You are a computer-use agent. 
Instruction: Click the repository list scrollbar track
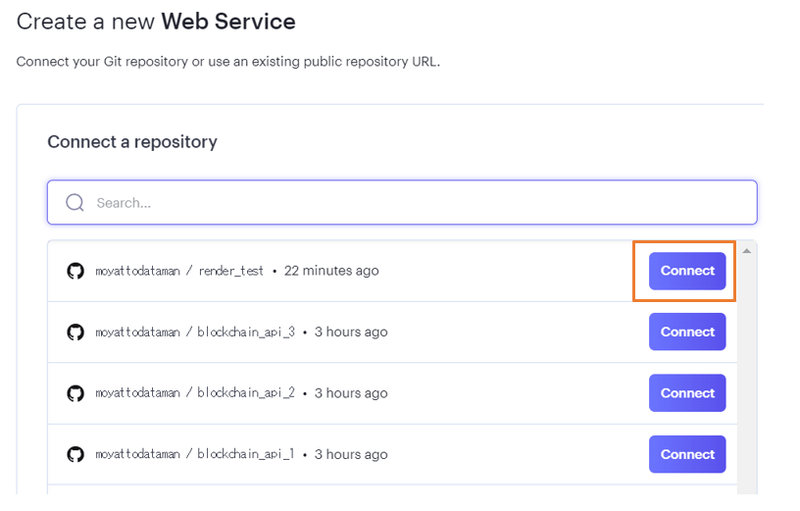coord(746,380)
